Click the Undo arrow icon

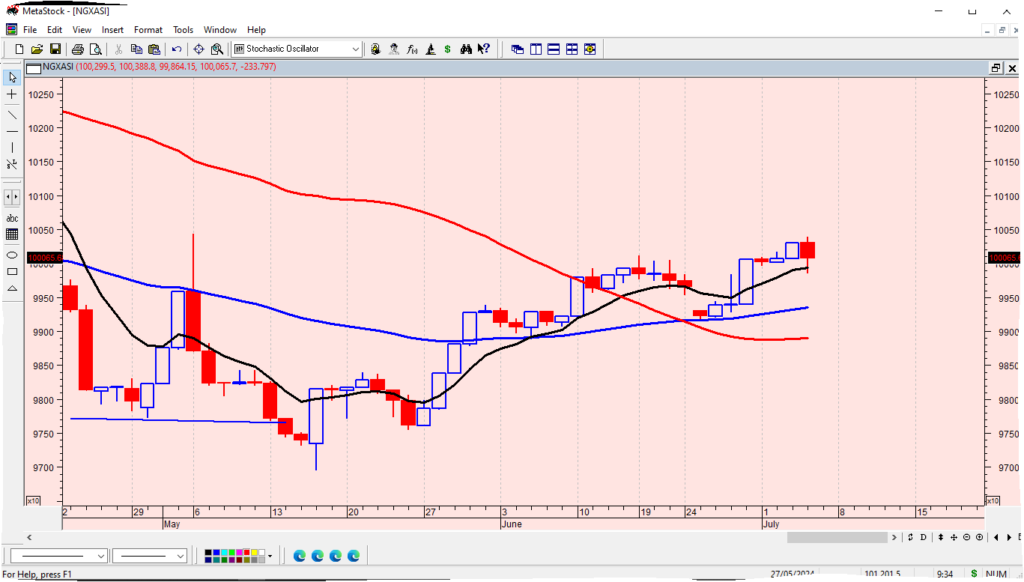pyautogui.click(x=177, y=49)
